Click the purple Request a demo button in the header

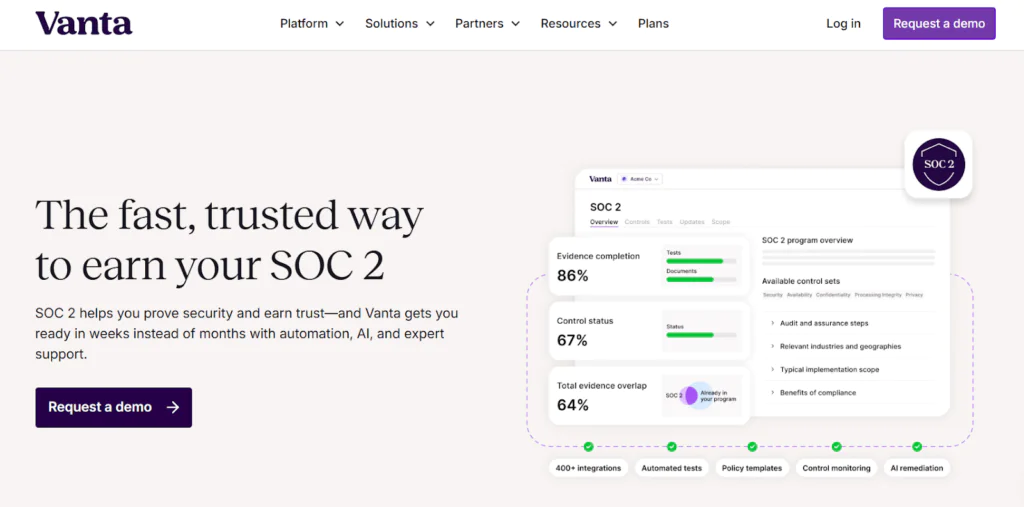point(939,24)
